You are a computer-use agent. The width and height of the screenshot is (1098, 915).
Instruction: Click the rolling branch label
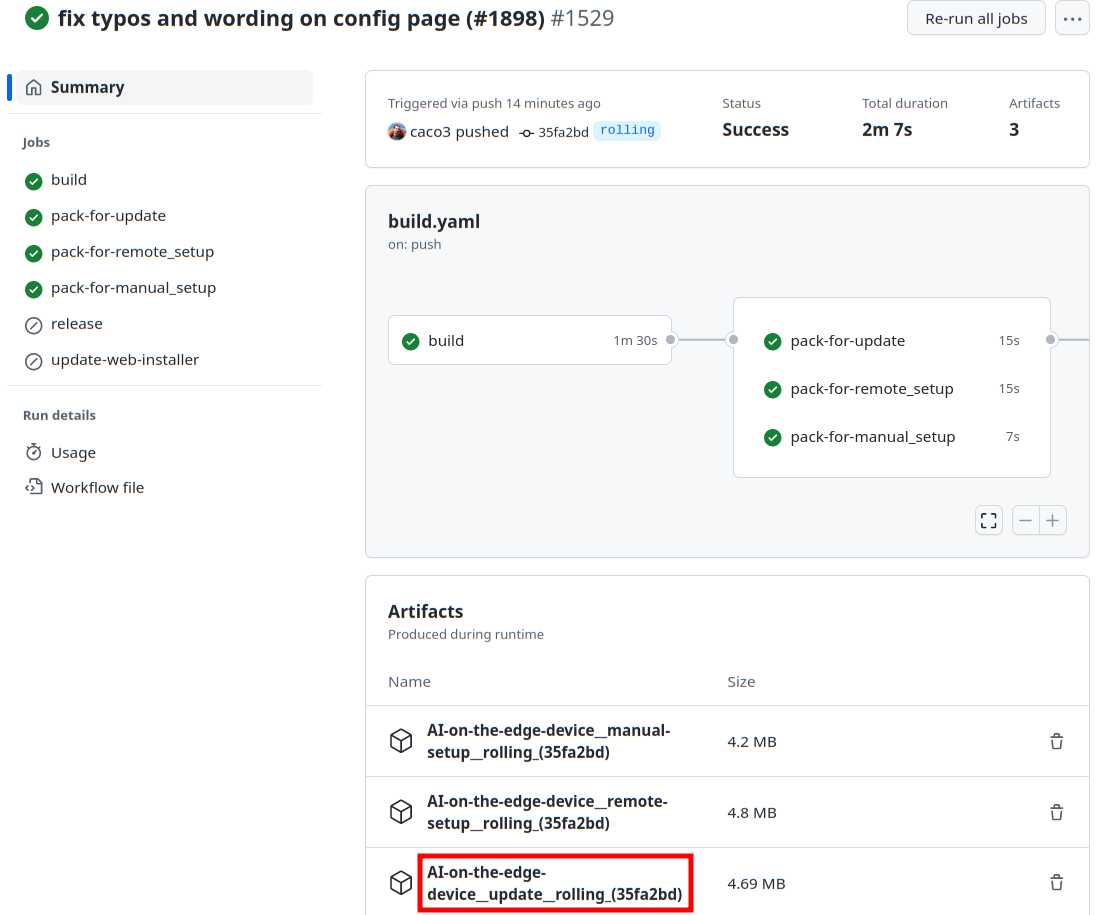[x=627, y=131]
